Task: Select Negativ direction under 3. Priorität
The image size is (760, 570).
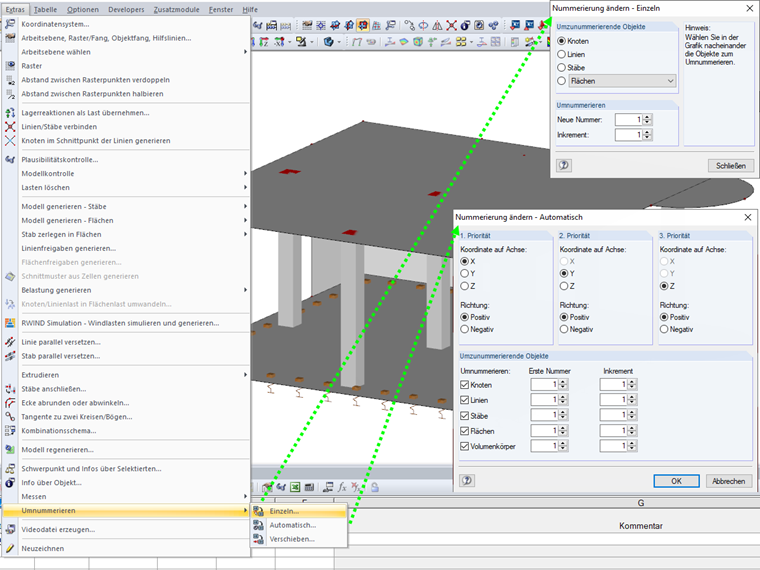Action: pos(664,329)
